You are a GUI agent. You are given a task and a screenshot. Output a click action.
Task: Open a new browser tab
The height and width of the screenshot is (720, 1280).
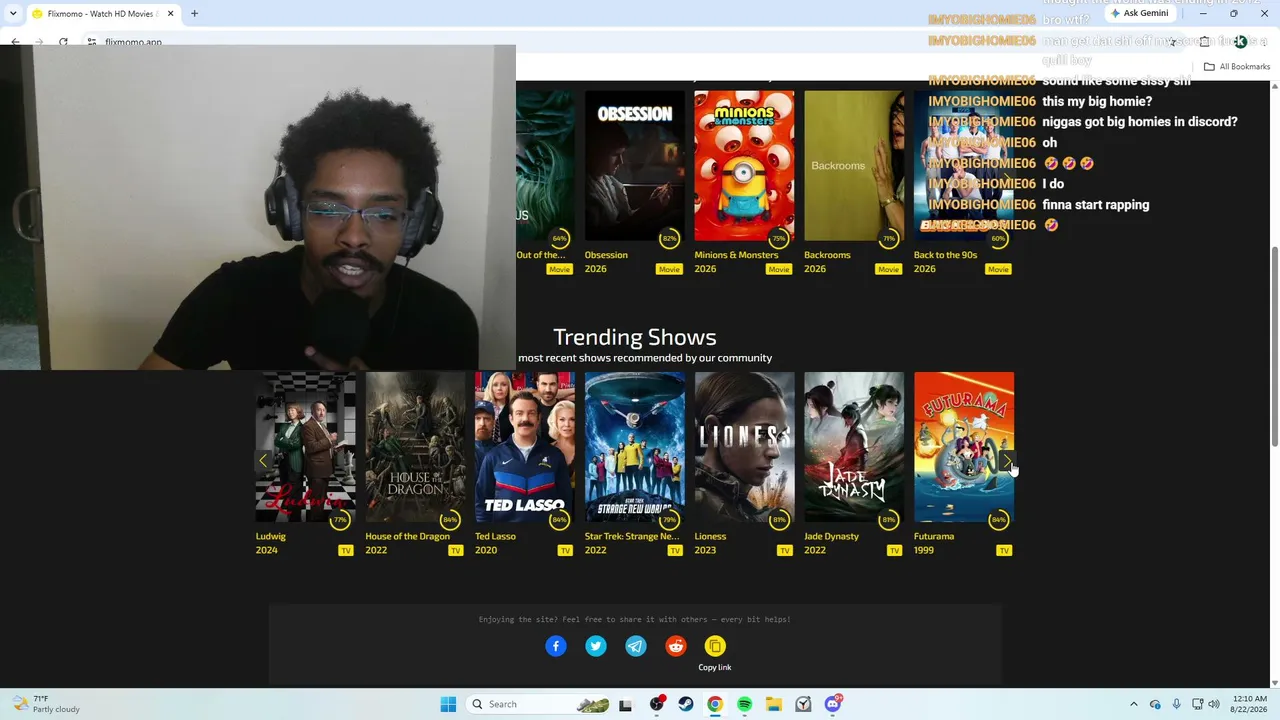pos(194,14)
